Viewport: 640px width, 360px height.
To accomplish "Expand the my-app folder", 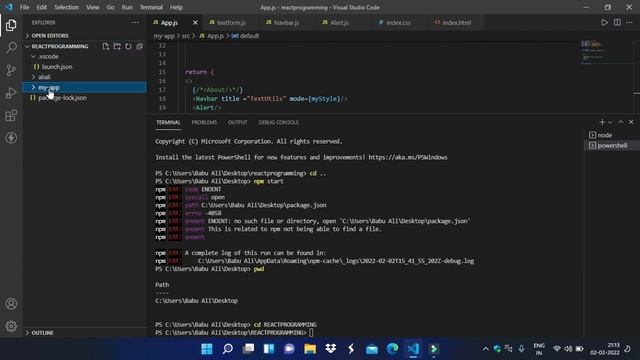I will click(48, 87).
